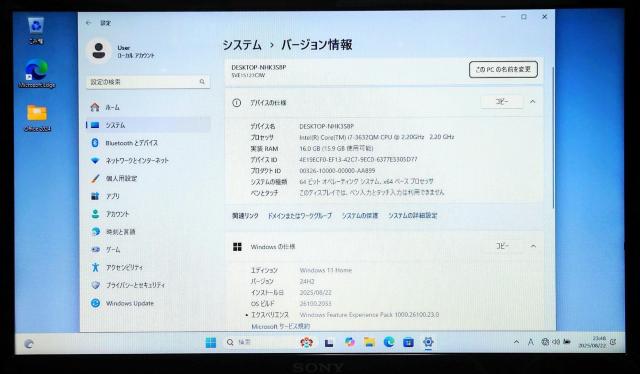Open the Microsoft Edge desktop shortcut

pos(37,73)
